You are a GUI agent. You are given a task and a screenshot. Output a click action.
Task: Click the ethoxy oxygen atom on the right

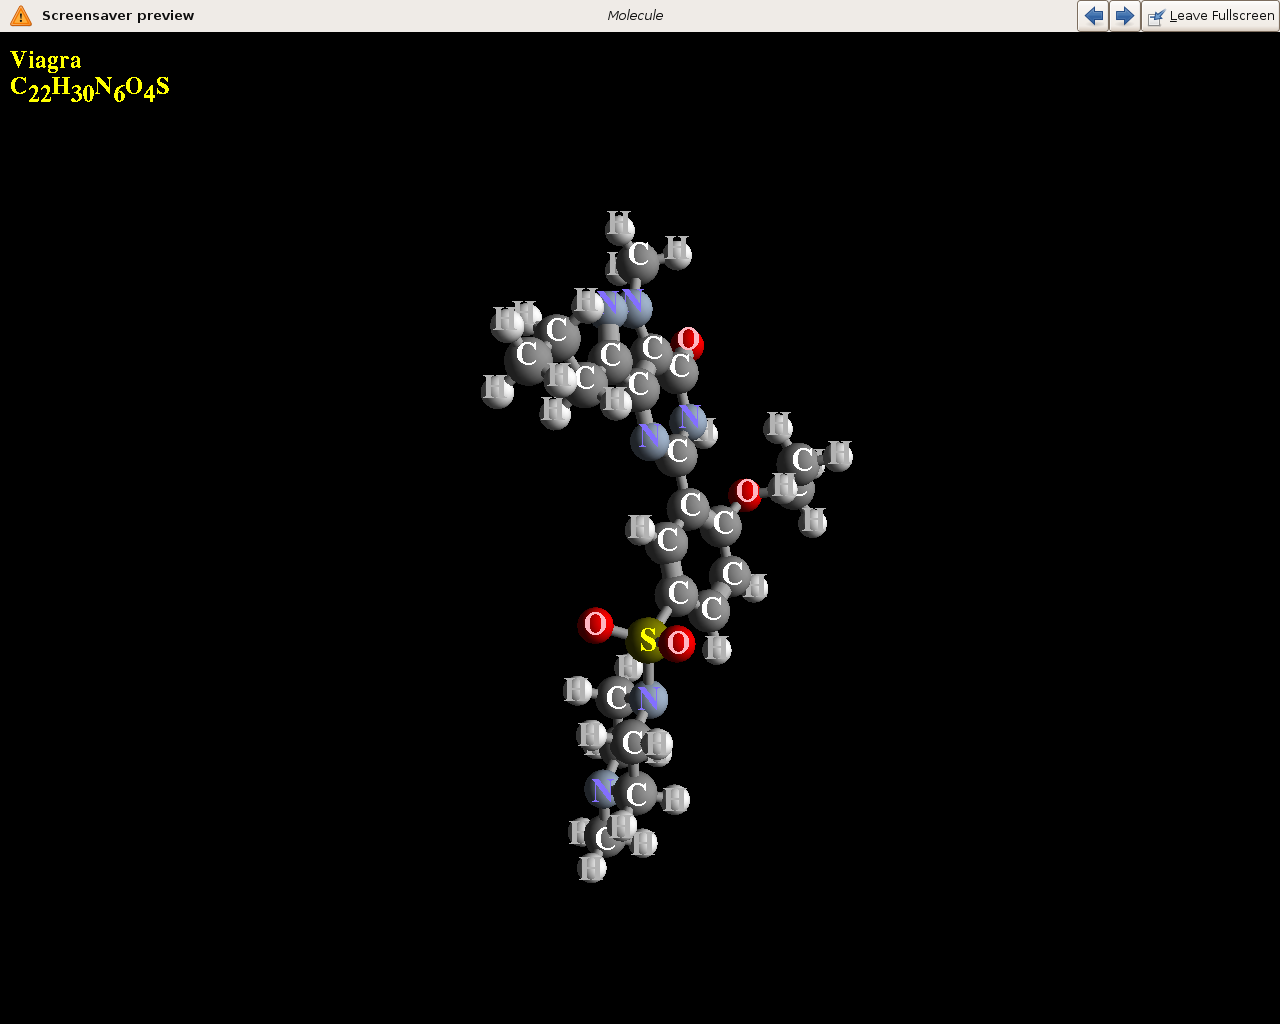click(747, 492)
